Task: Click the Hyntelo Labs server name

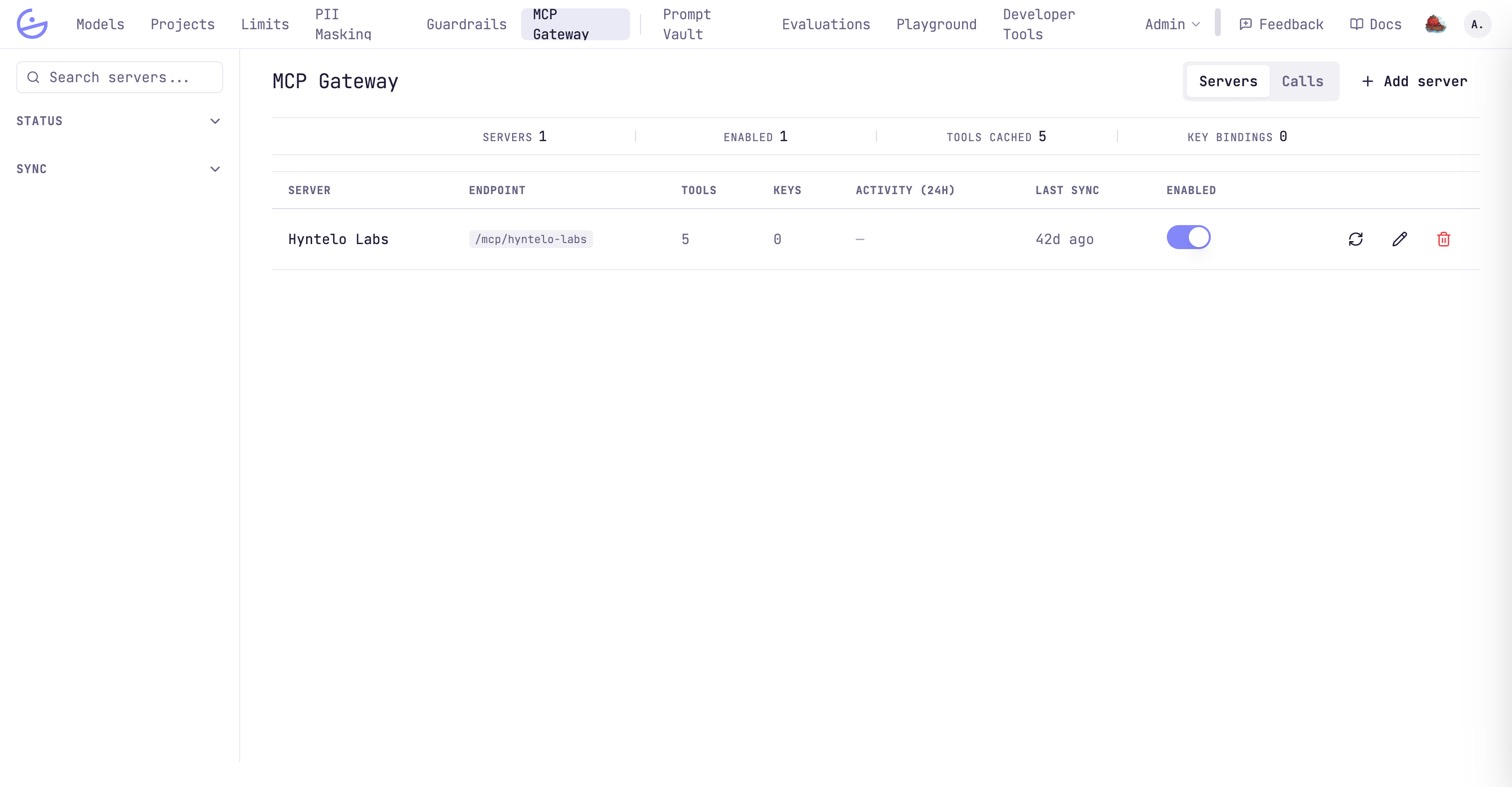Action: coord(338,239)
